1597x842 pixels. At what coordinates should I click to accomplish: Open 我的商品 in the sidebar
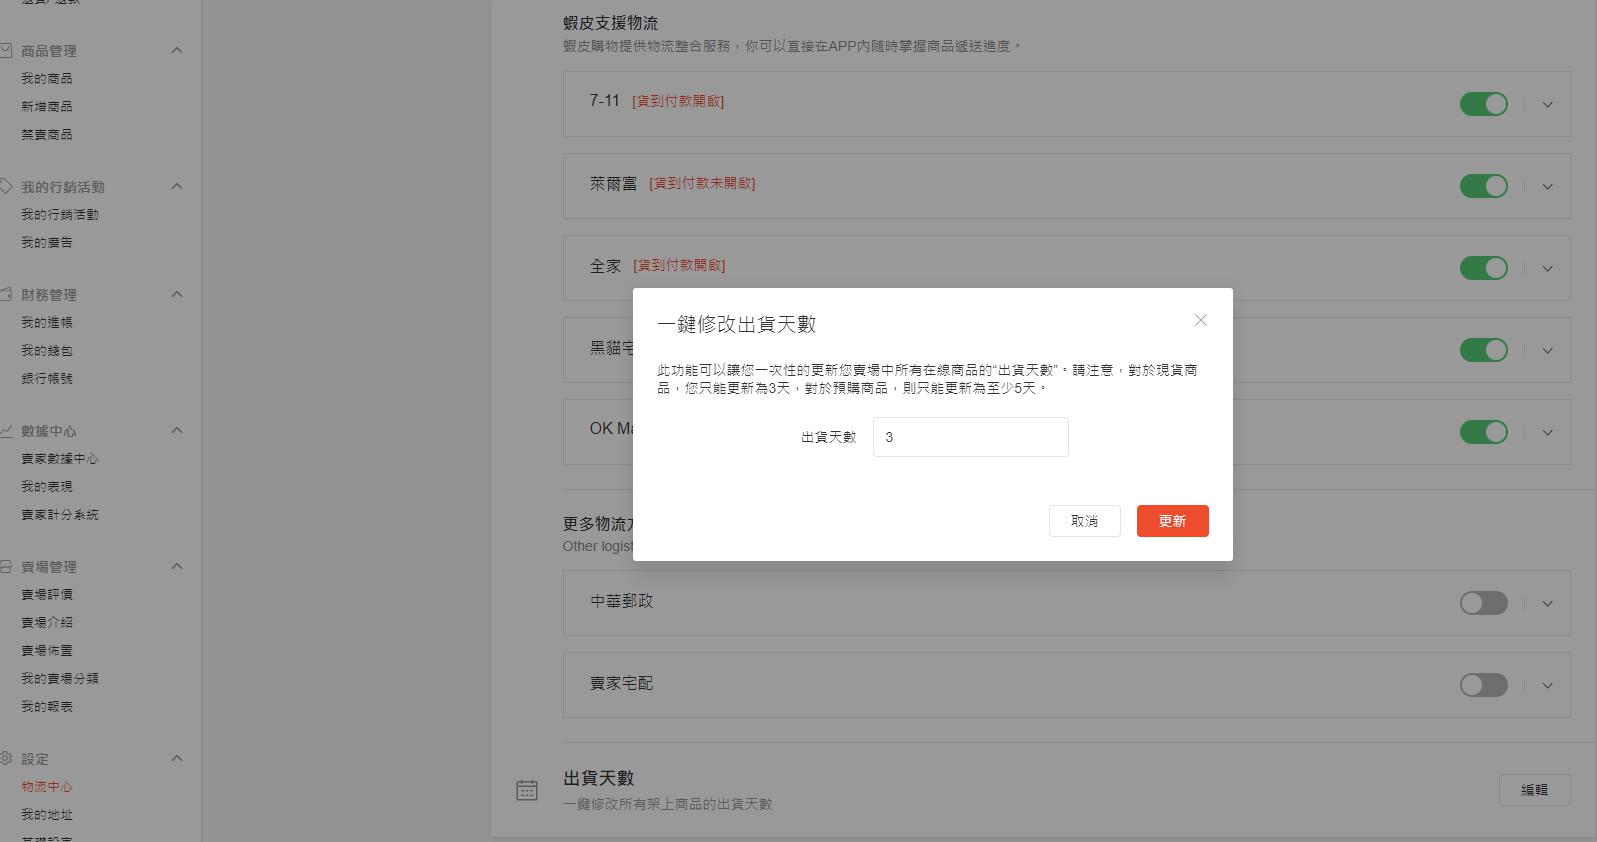point(47,78)
